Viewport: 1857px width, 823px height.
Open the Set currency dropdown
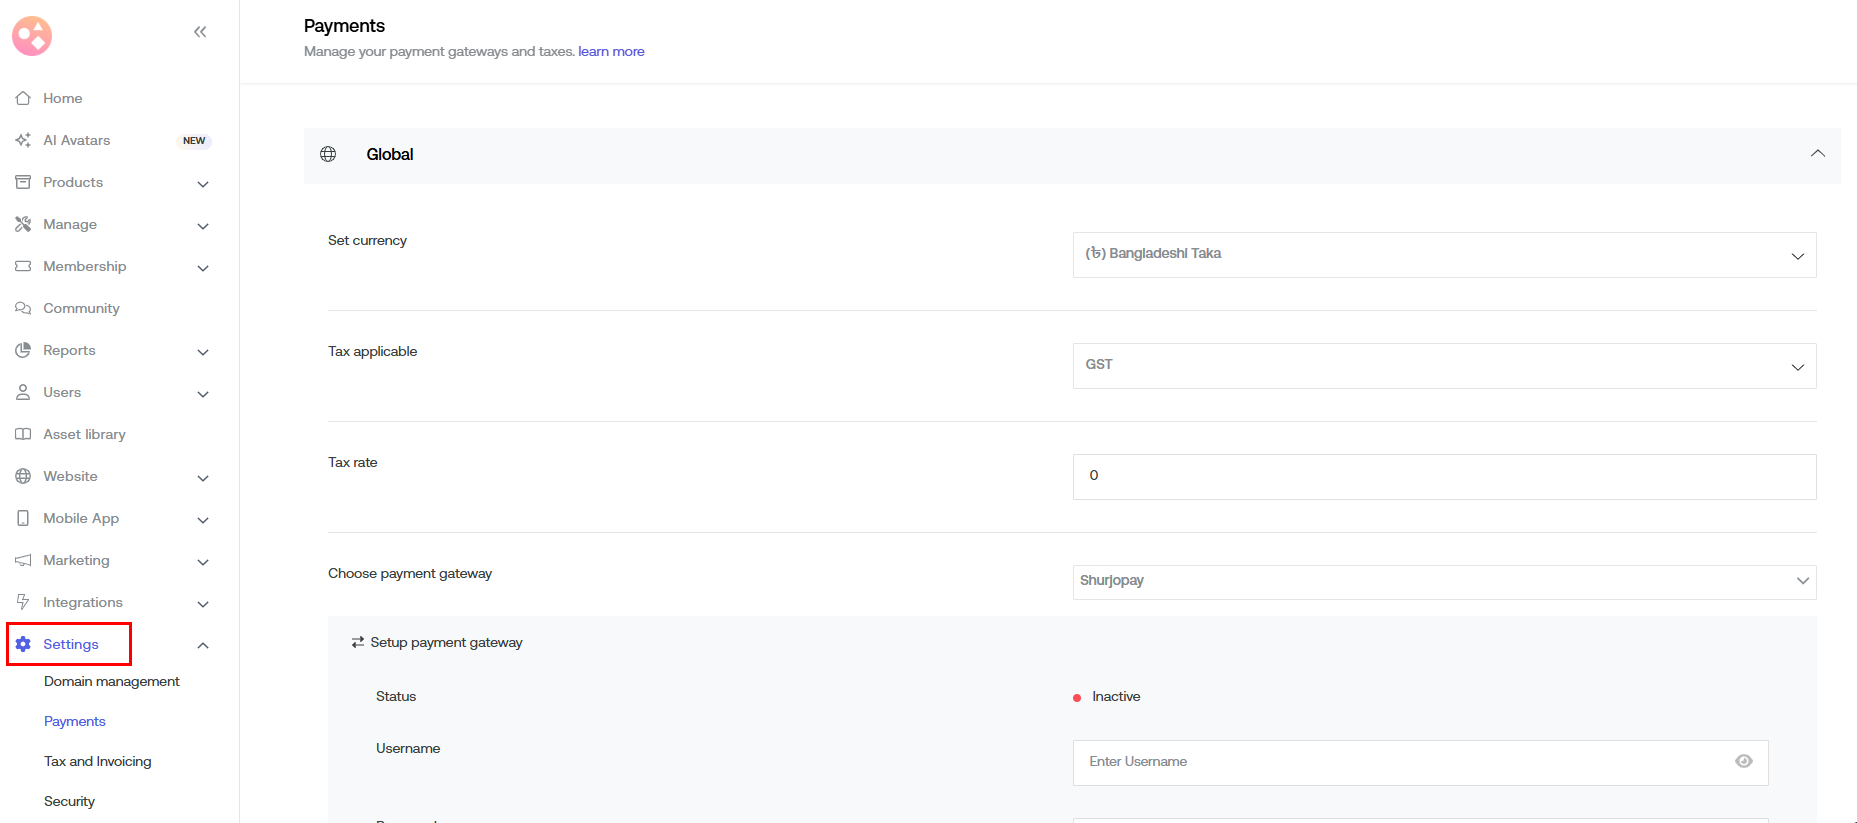pyautogui.click(x=1443, y=255)
